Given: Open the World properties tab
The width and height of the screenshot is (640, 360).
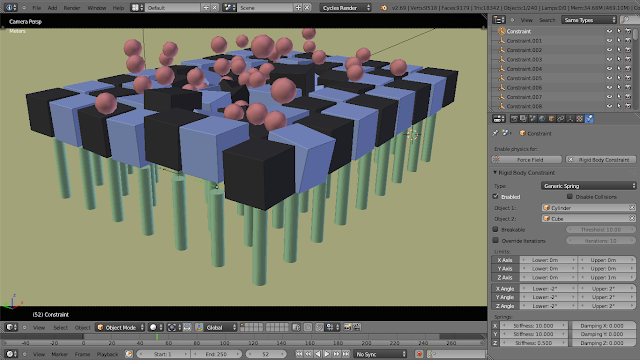Looking at the screenshot, I should tap(542, 119).
